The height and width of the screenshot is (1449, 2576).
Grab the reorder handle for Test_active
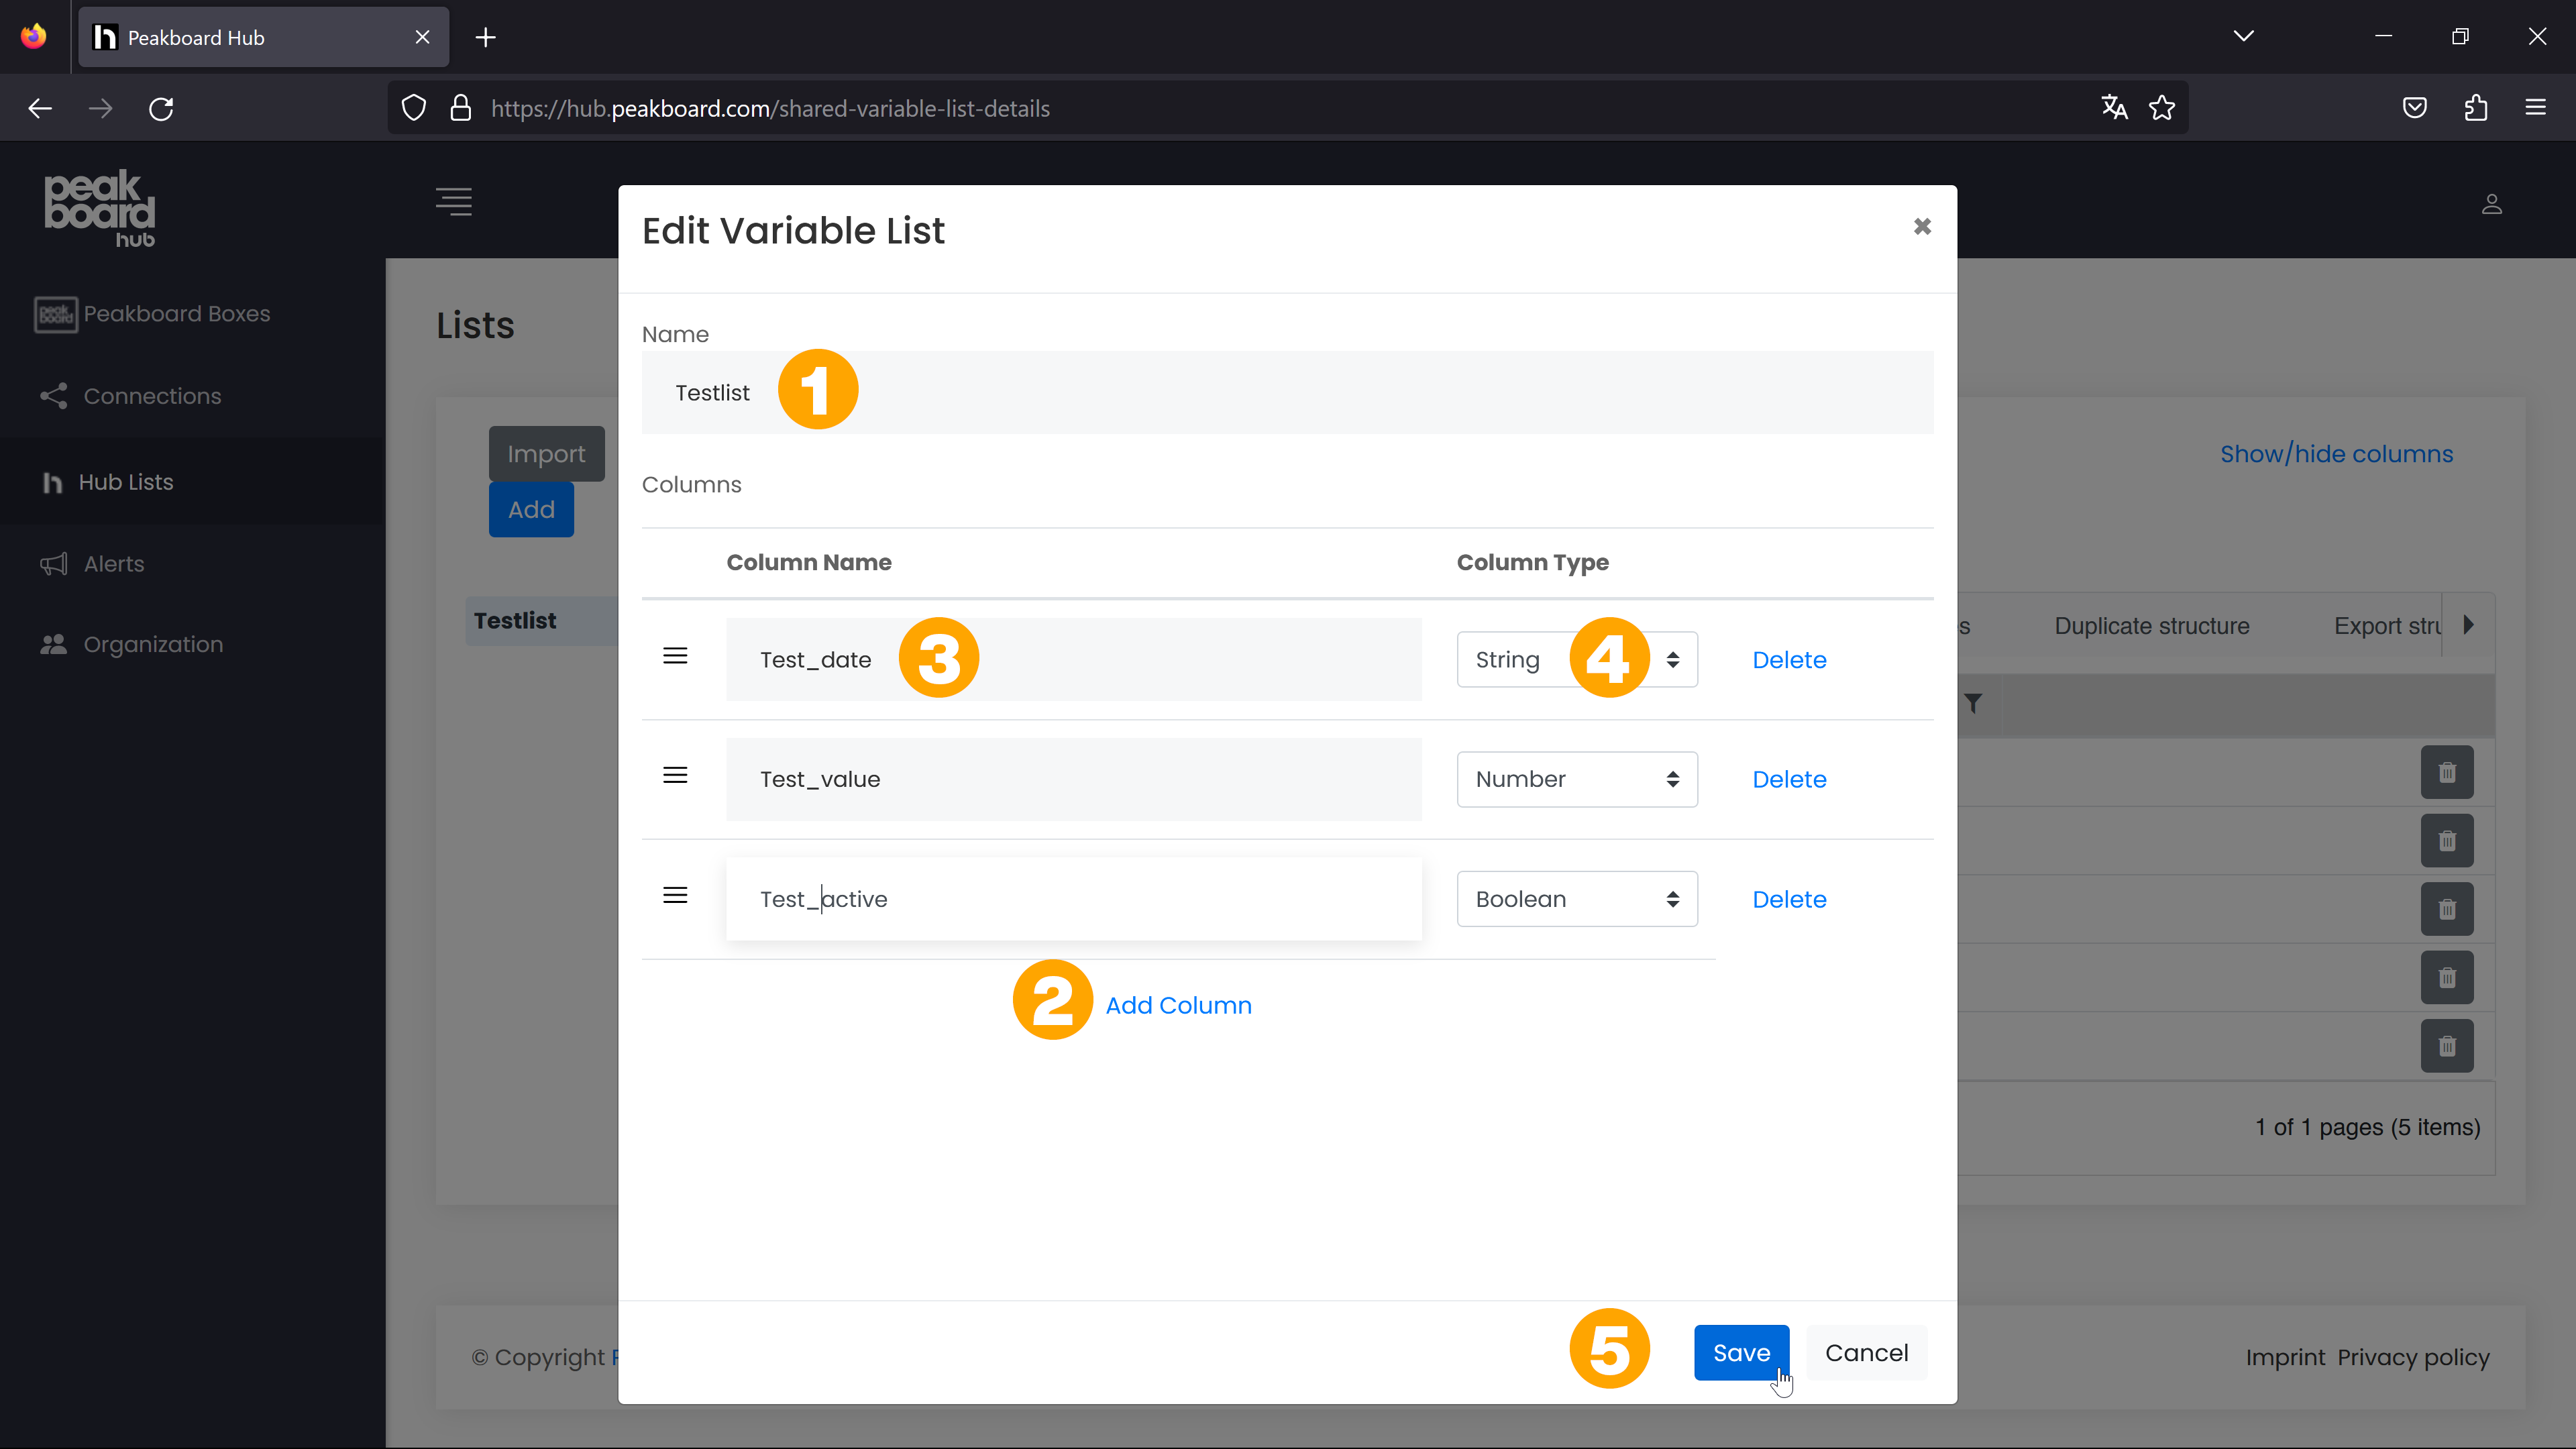pos(675,895)
